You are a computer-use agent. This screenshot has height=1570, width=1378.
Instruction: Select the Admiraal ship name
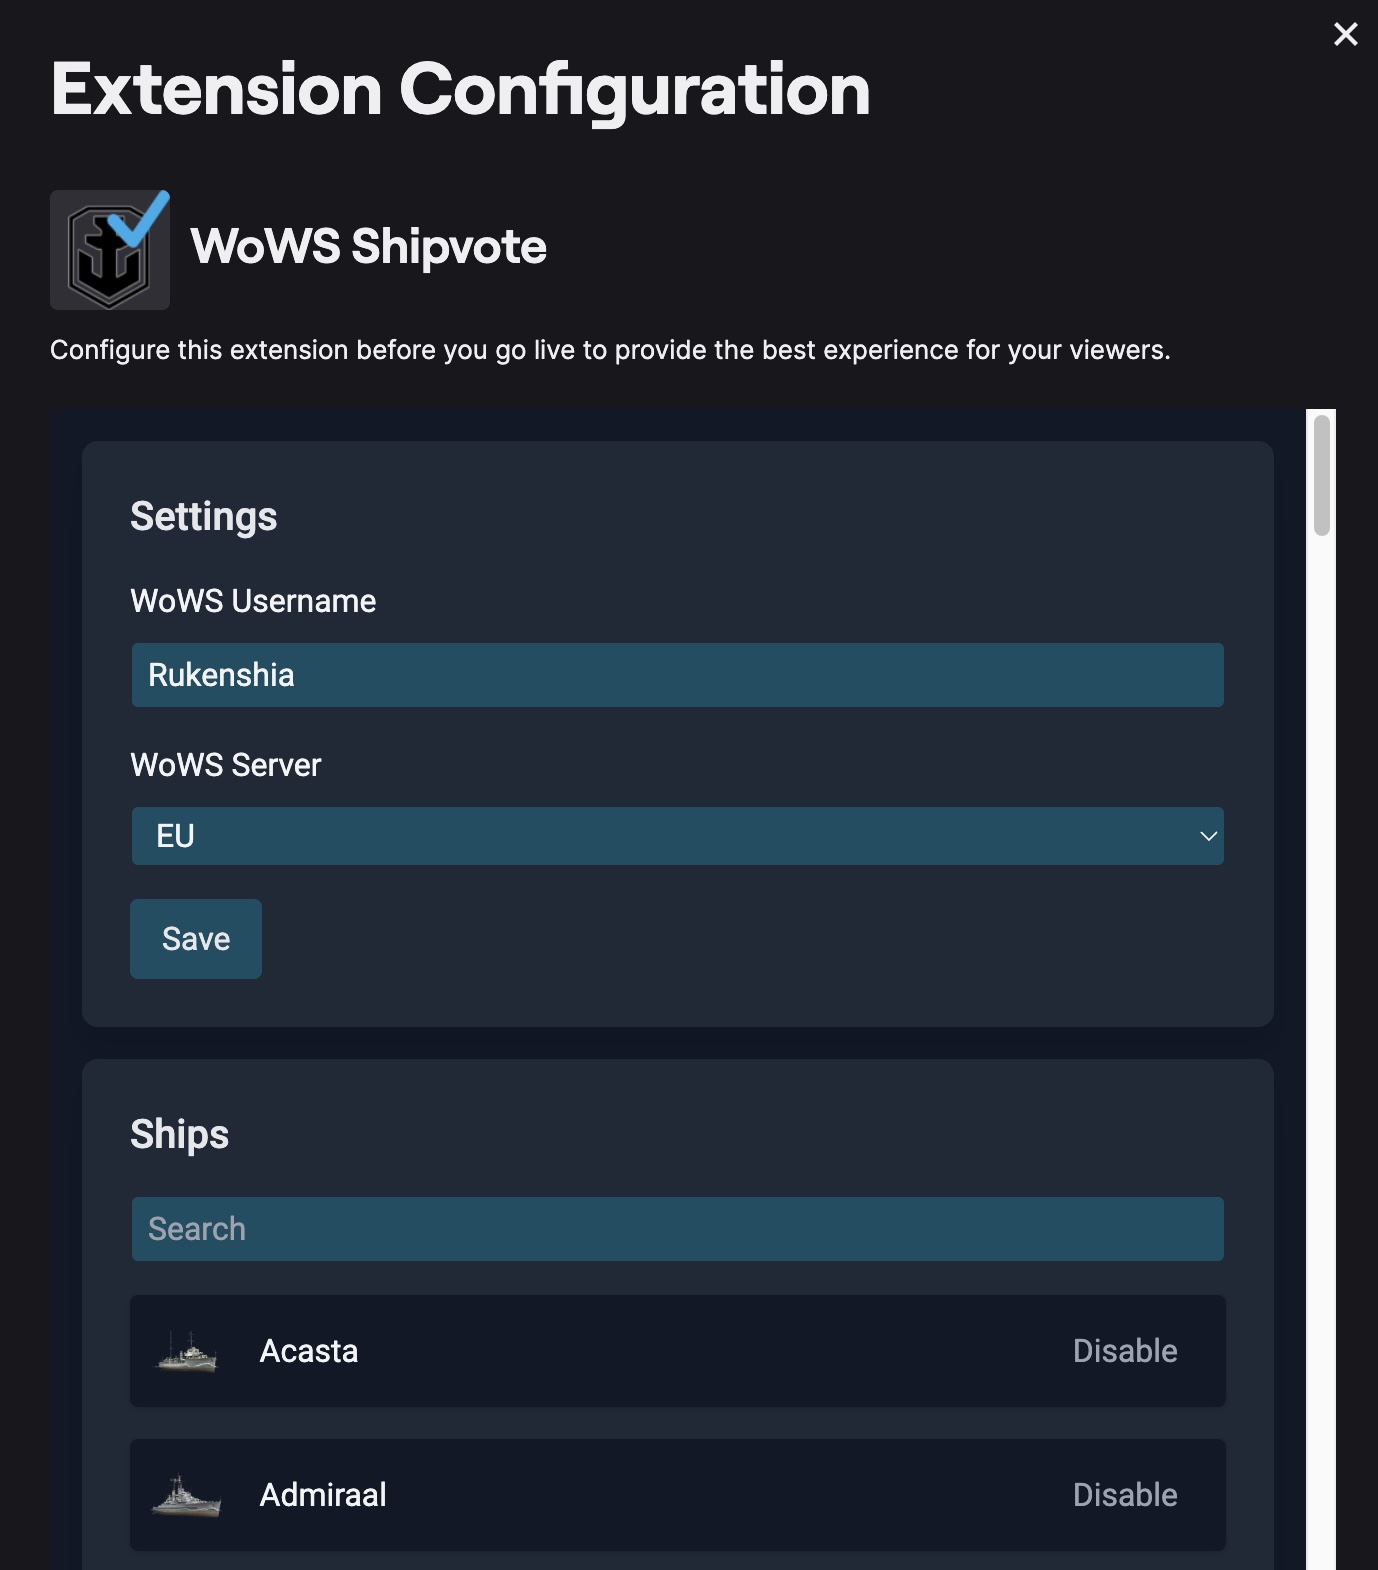[x=323, y=1495]
